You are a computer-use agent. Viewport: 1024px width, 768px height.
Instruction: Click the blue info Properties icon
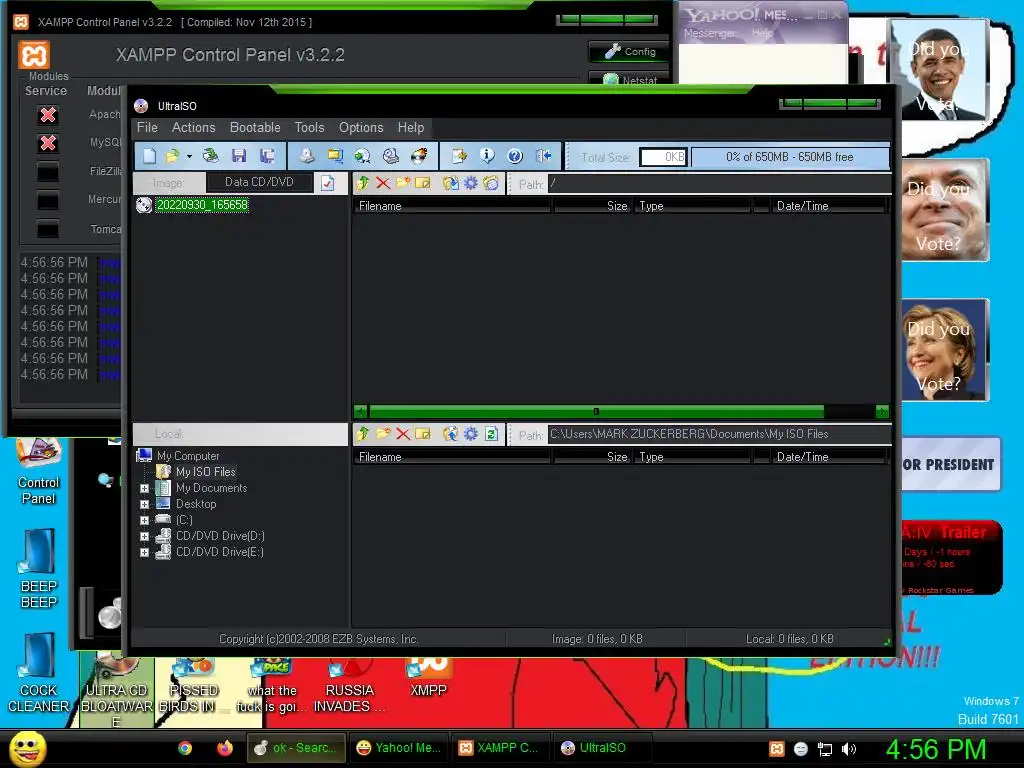[x=487, y=156]
